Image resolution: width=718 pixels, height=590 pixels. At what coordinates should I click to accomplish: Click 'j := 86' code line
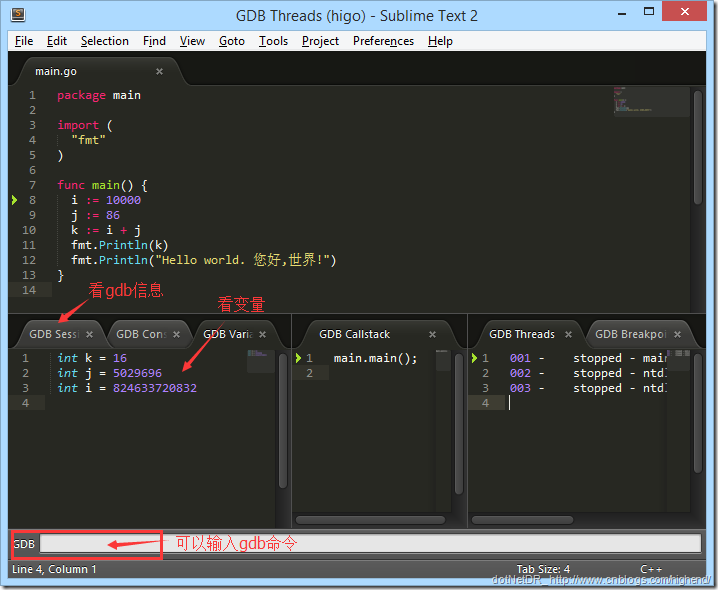click(96, 215)
